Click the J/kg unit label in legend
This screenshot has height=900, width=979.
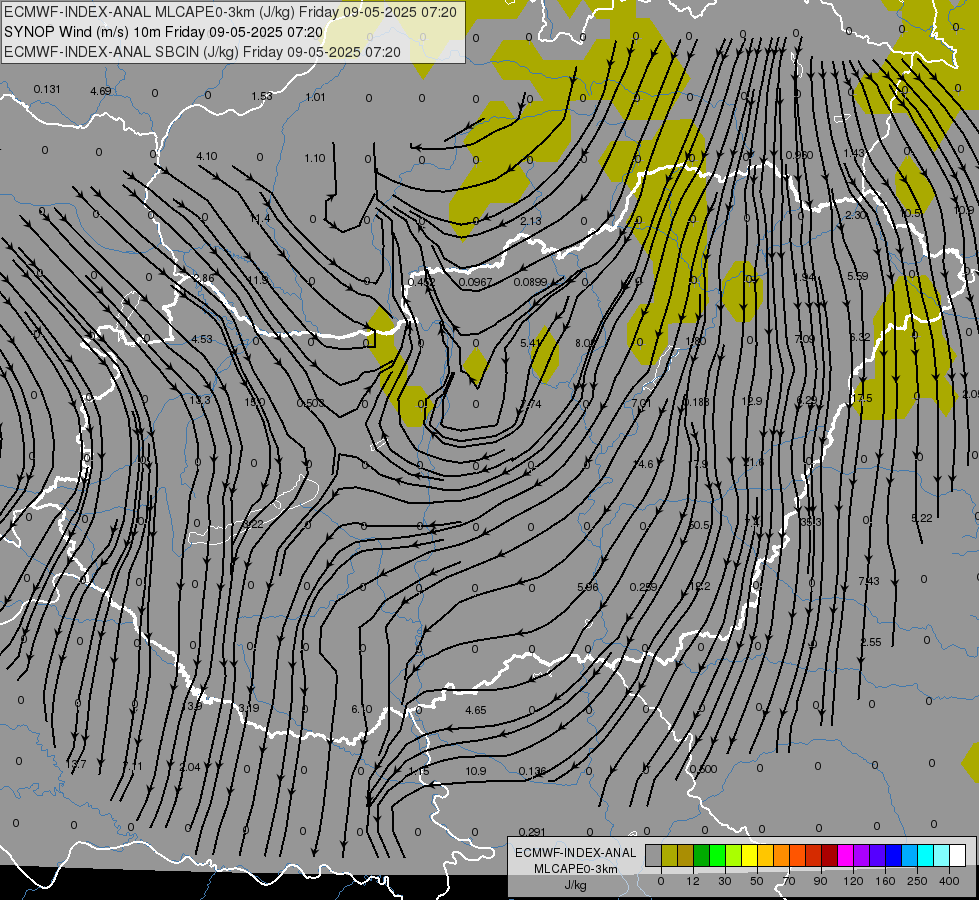coord(575,885)
